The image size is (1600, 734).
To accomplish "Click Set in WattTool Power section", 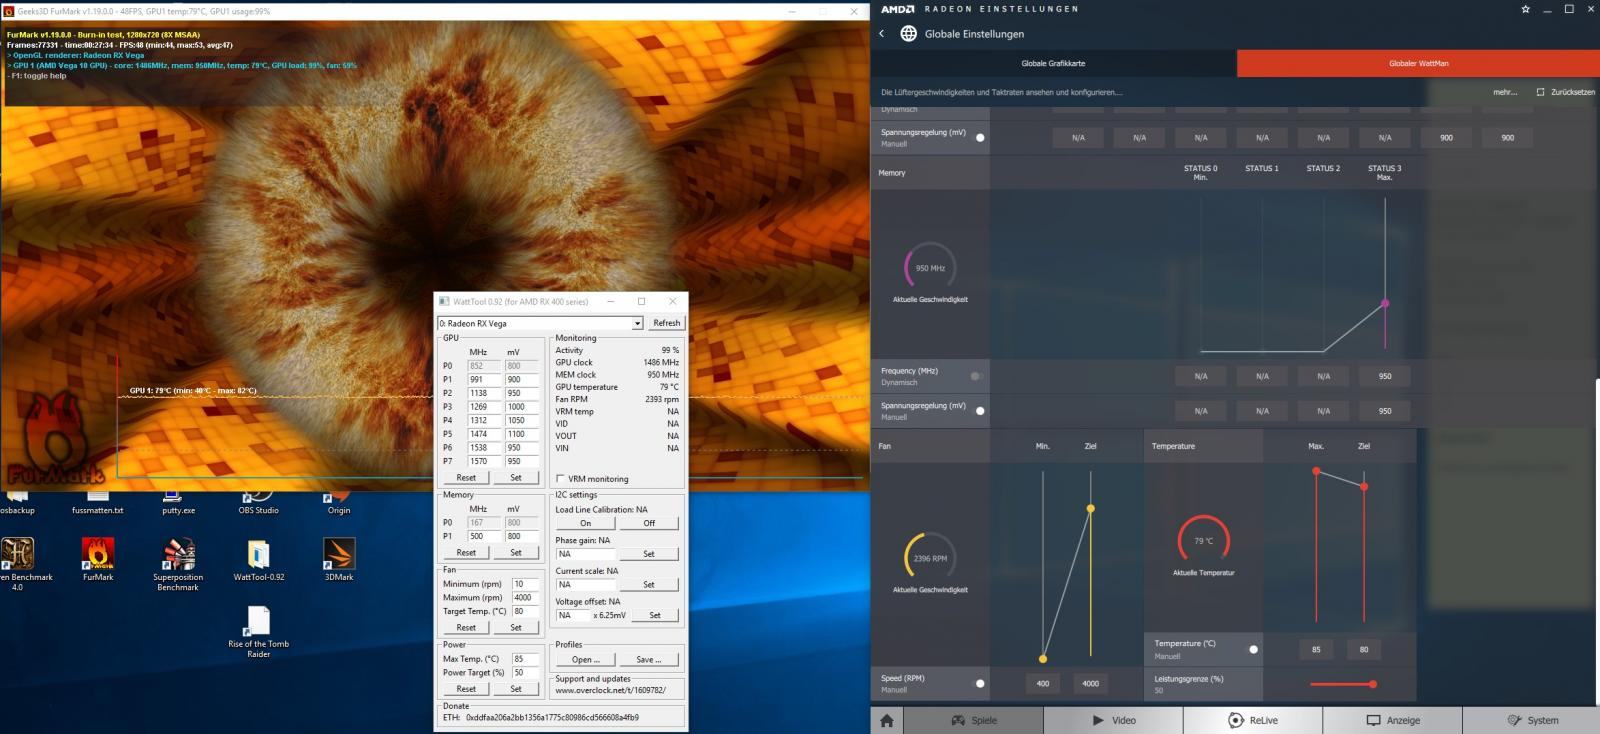I will point(516,689).
